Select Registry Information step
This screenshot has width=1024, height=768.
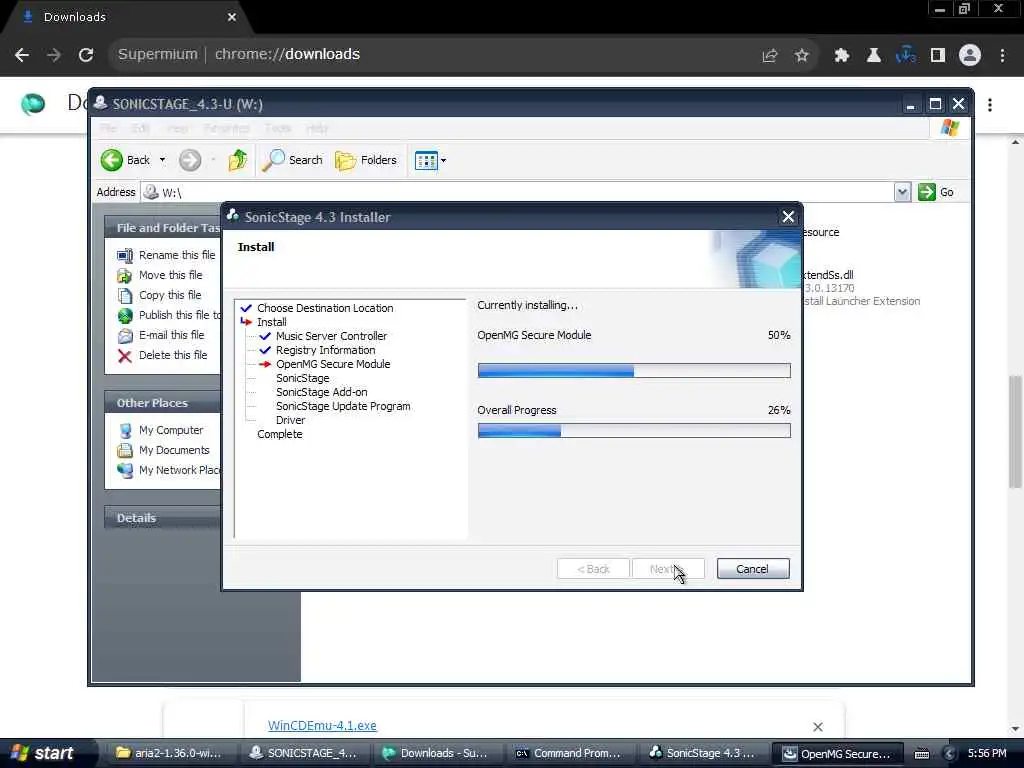[325, 350]
